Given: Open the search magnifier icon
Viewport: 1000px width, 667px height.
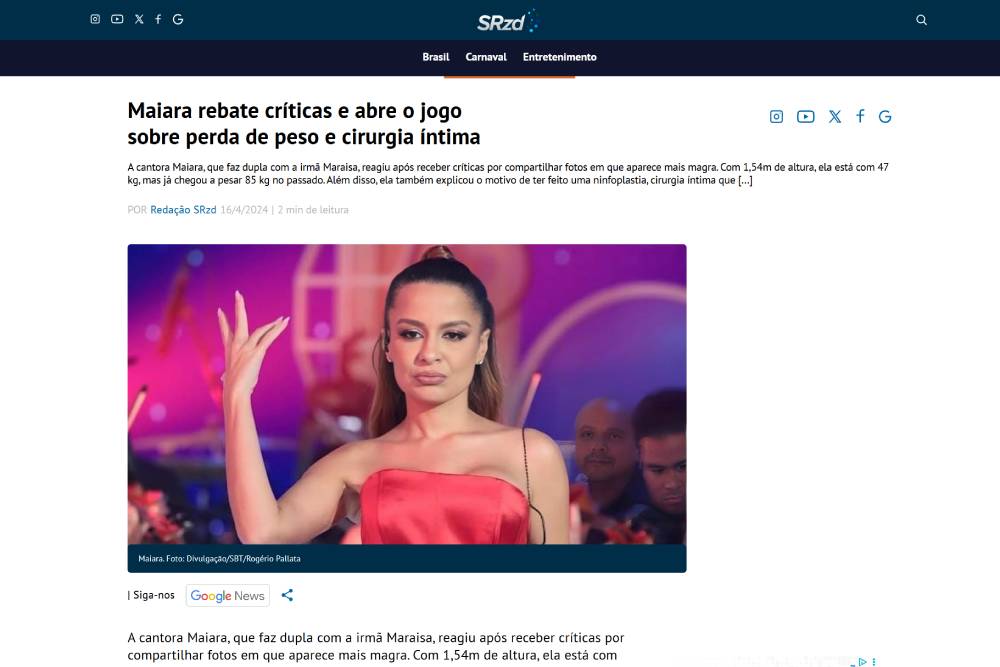Looking at the screenshot, I should [x=922, y=20].
